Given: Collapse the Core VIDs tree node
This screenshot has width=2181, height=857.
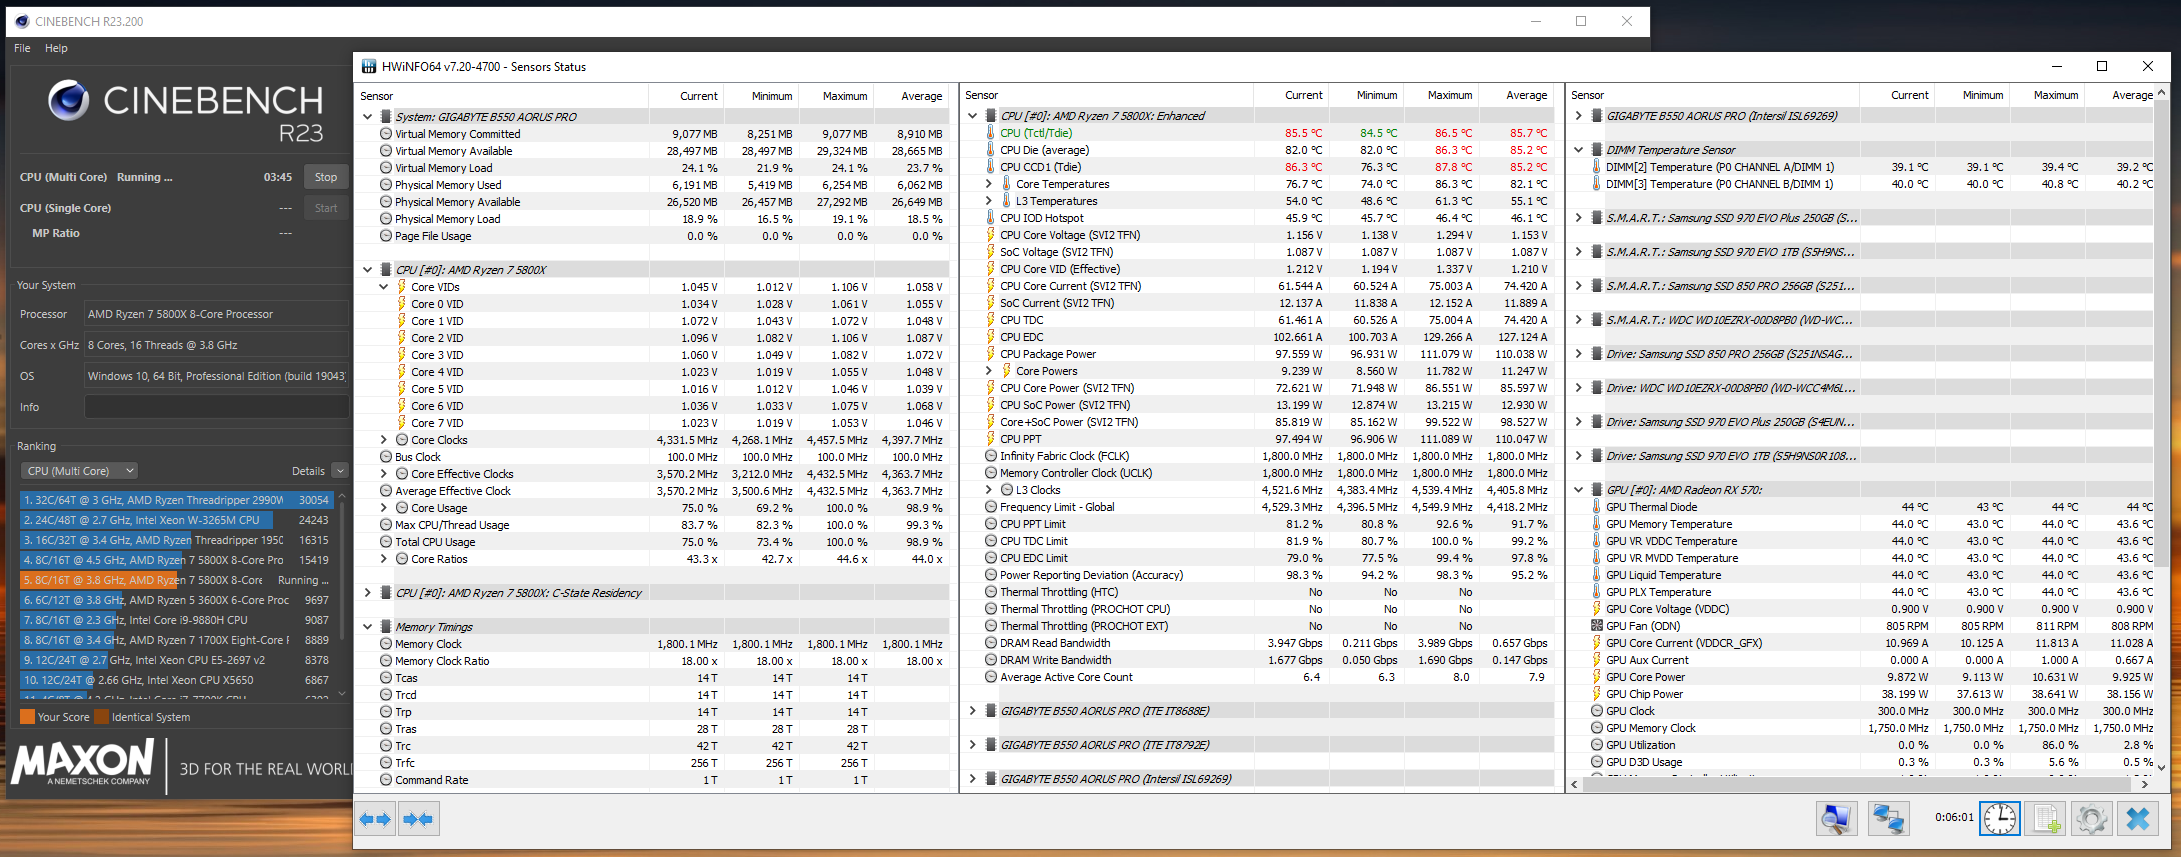Looking at the screenshot, I should click(x=383, y=287).
